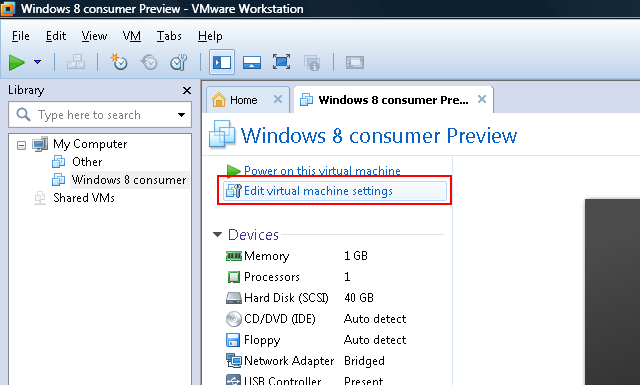Image resolution: width=640 pixels, height=385 pixels.
Task: Click the USB Controller icon
Action: pos(233,381)
